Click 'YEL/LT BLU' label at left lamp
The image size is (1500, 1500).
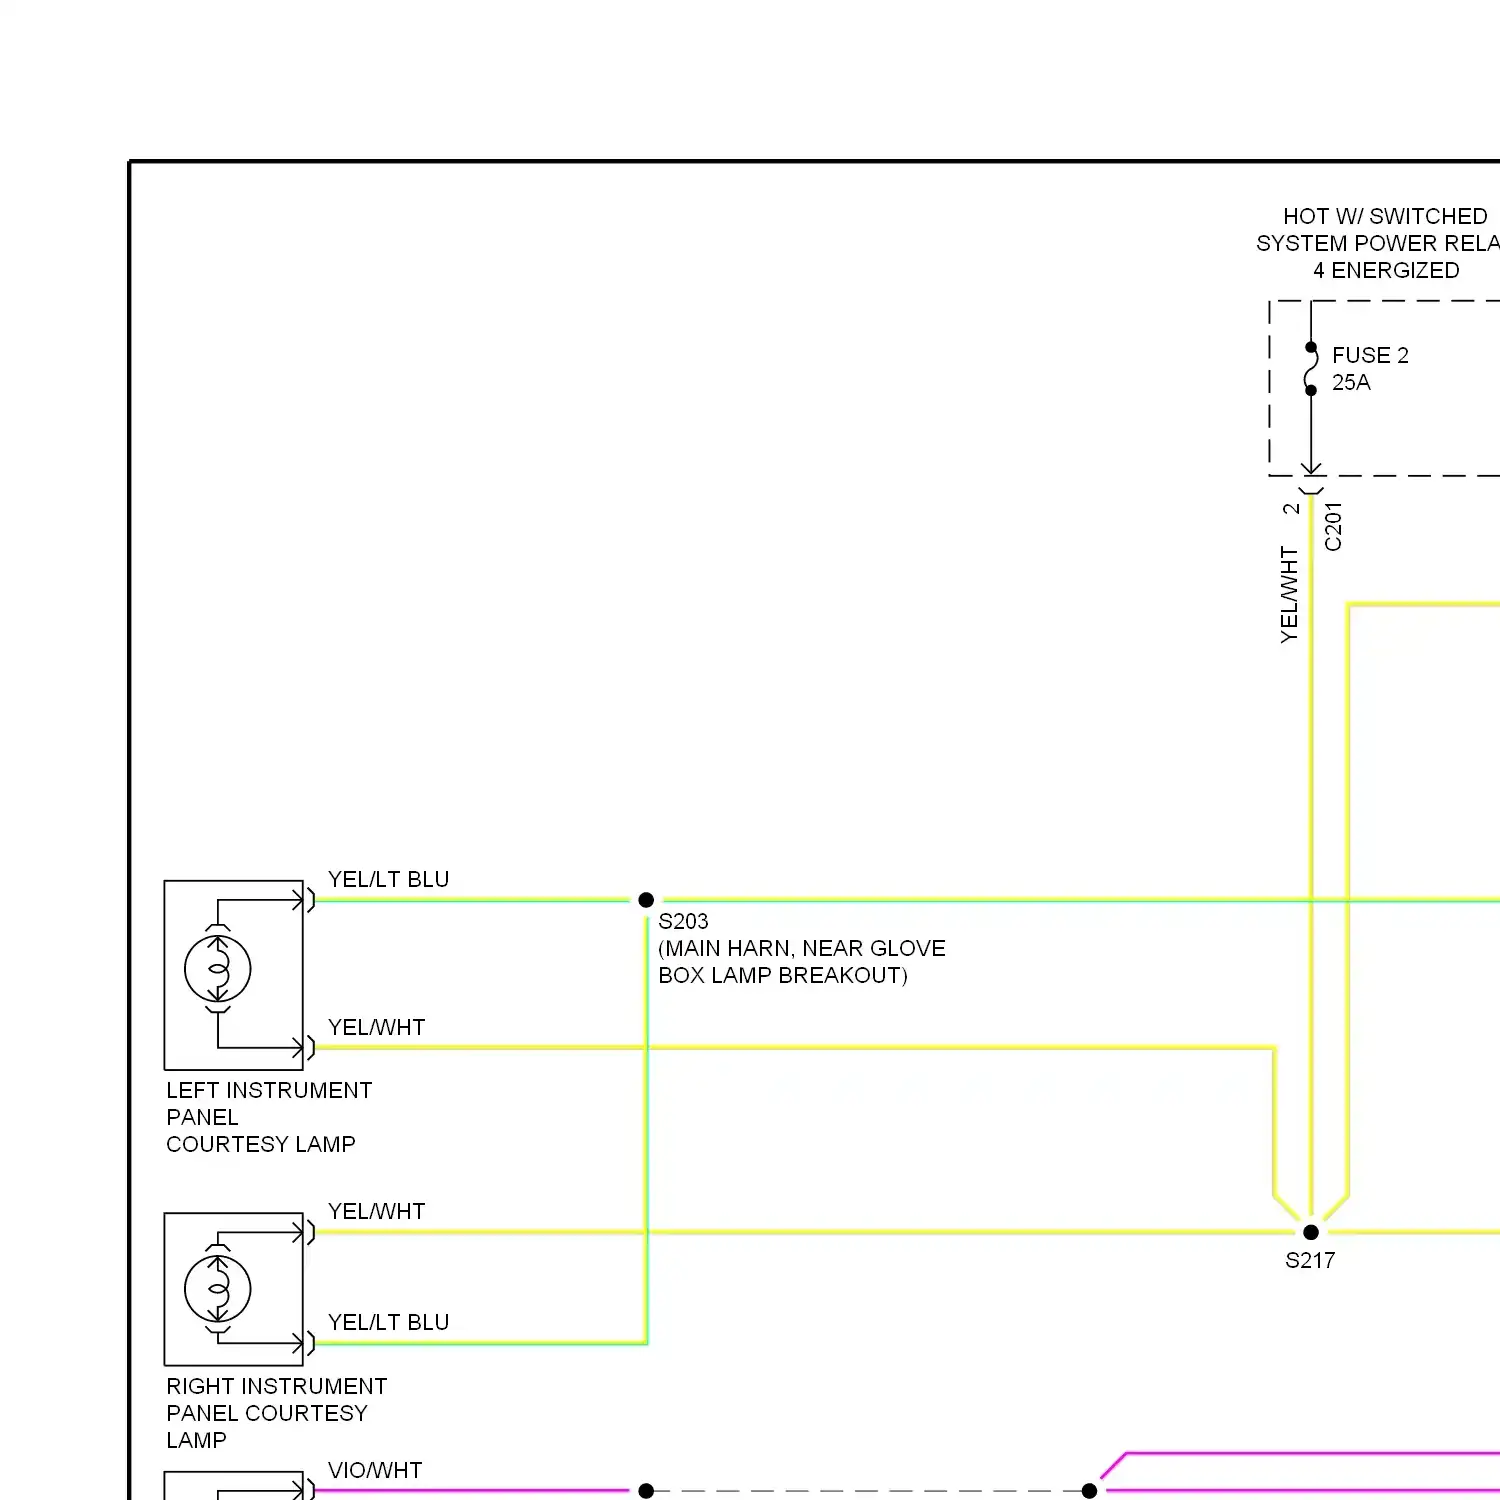click(x=388, y=879)
